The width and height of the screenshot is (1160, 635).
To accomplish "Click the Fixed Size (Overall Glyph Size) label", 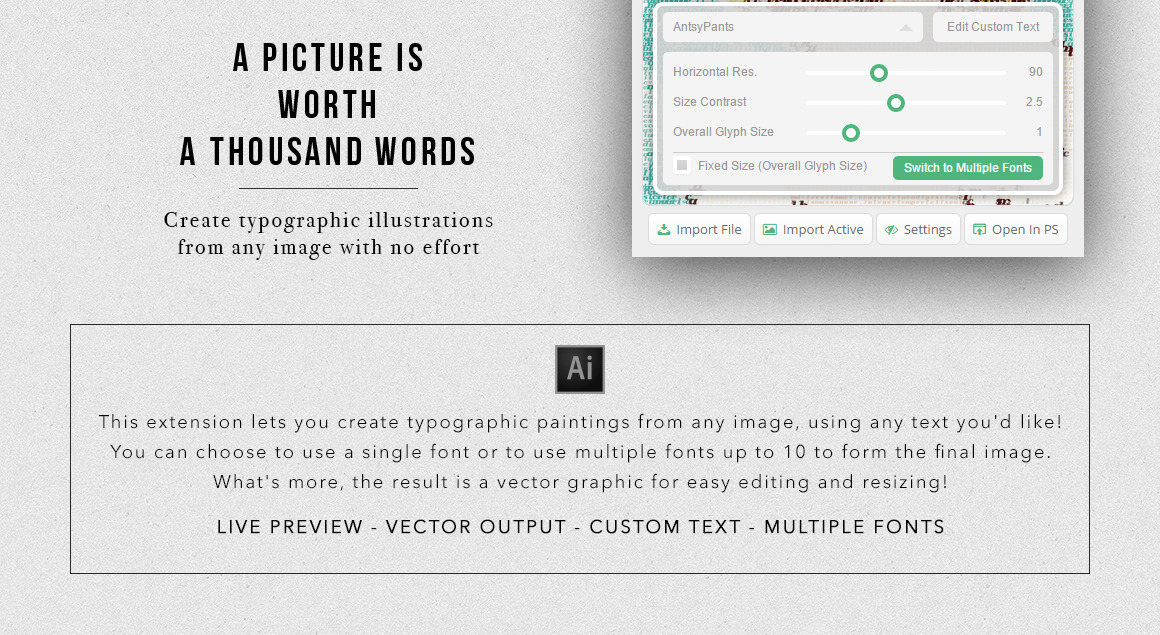I will [x=782, y=166].
